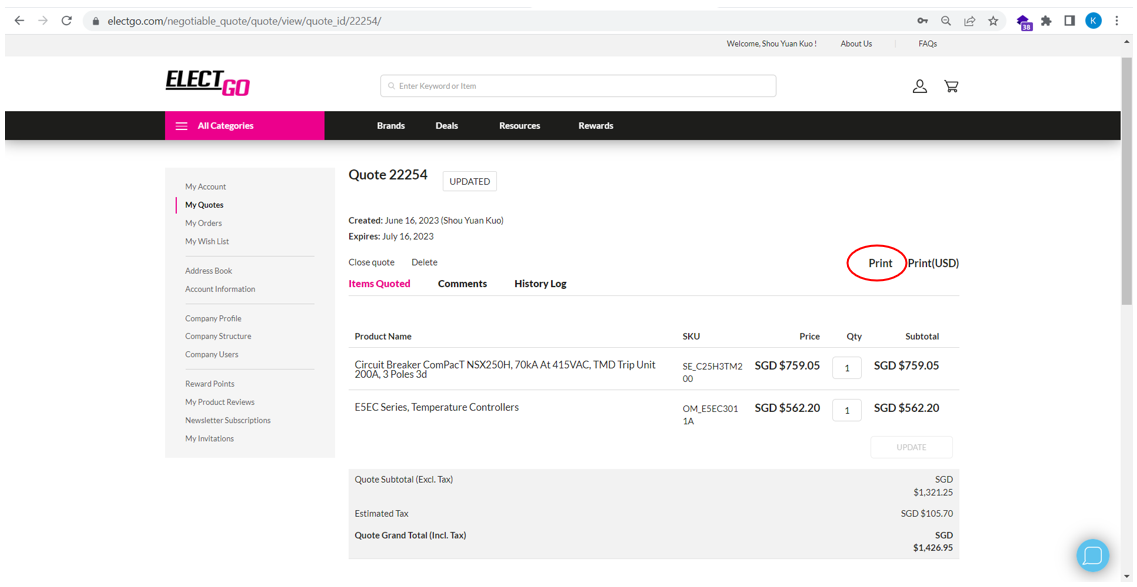Open Company Users
The height and width of the screenshot is (587, 1137).
coord(212,354)
